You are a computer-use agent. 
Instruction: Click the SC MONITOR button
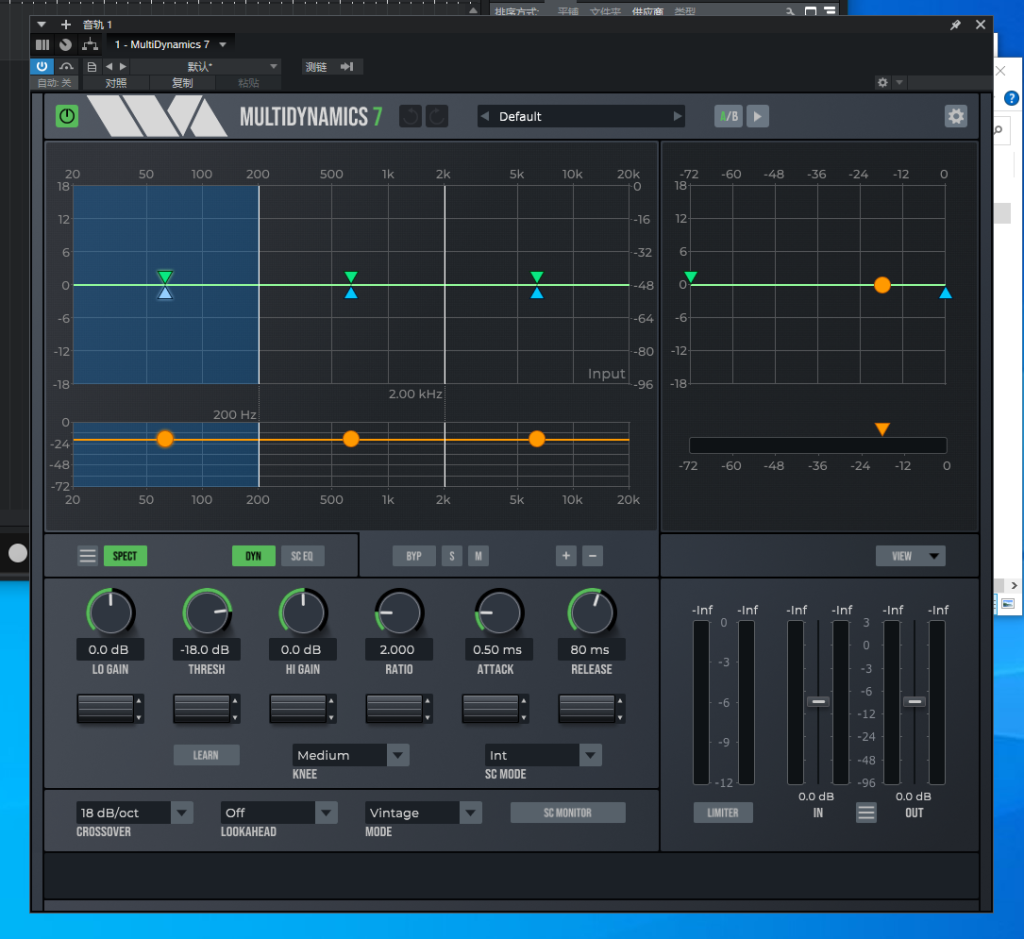pyautogui.click(x=567, y=813)
